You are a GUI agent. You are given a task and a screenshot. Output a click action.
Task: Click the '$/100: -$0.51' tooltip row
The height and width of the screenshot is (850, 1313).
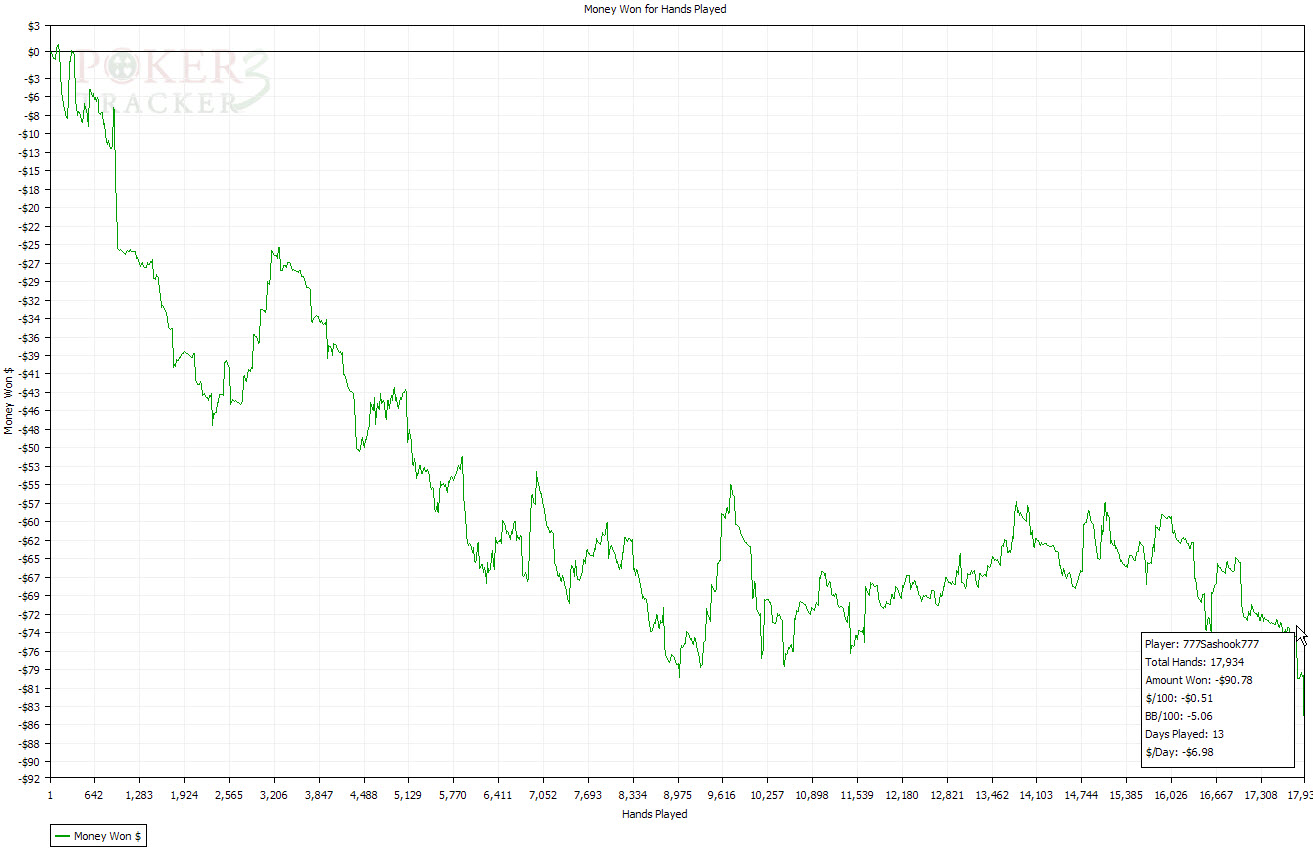[x=1178, y=698]
